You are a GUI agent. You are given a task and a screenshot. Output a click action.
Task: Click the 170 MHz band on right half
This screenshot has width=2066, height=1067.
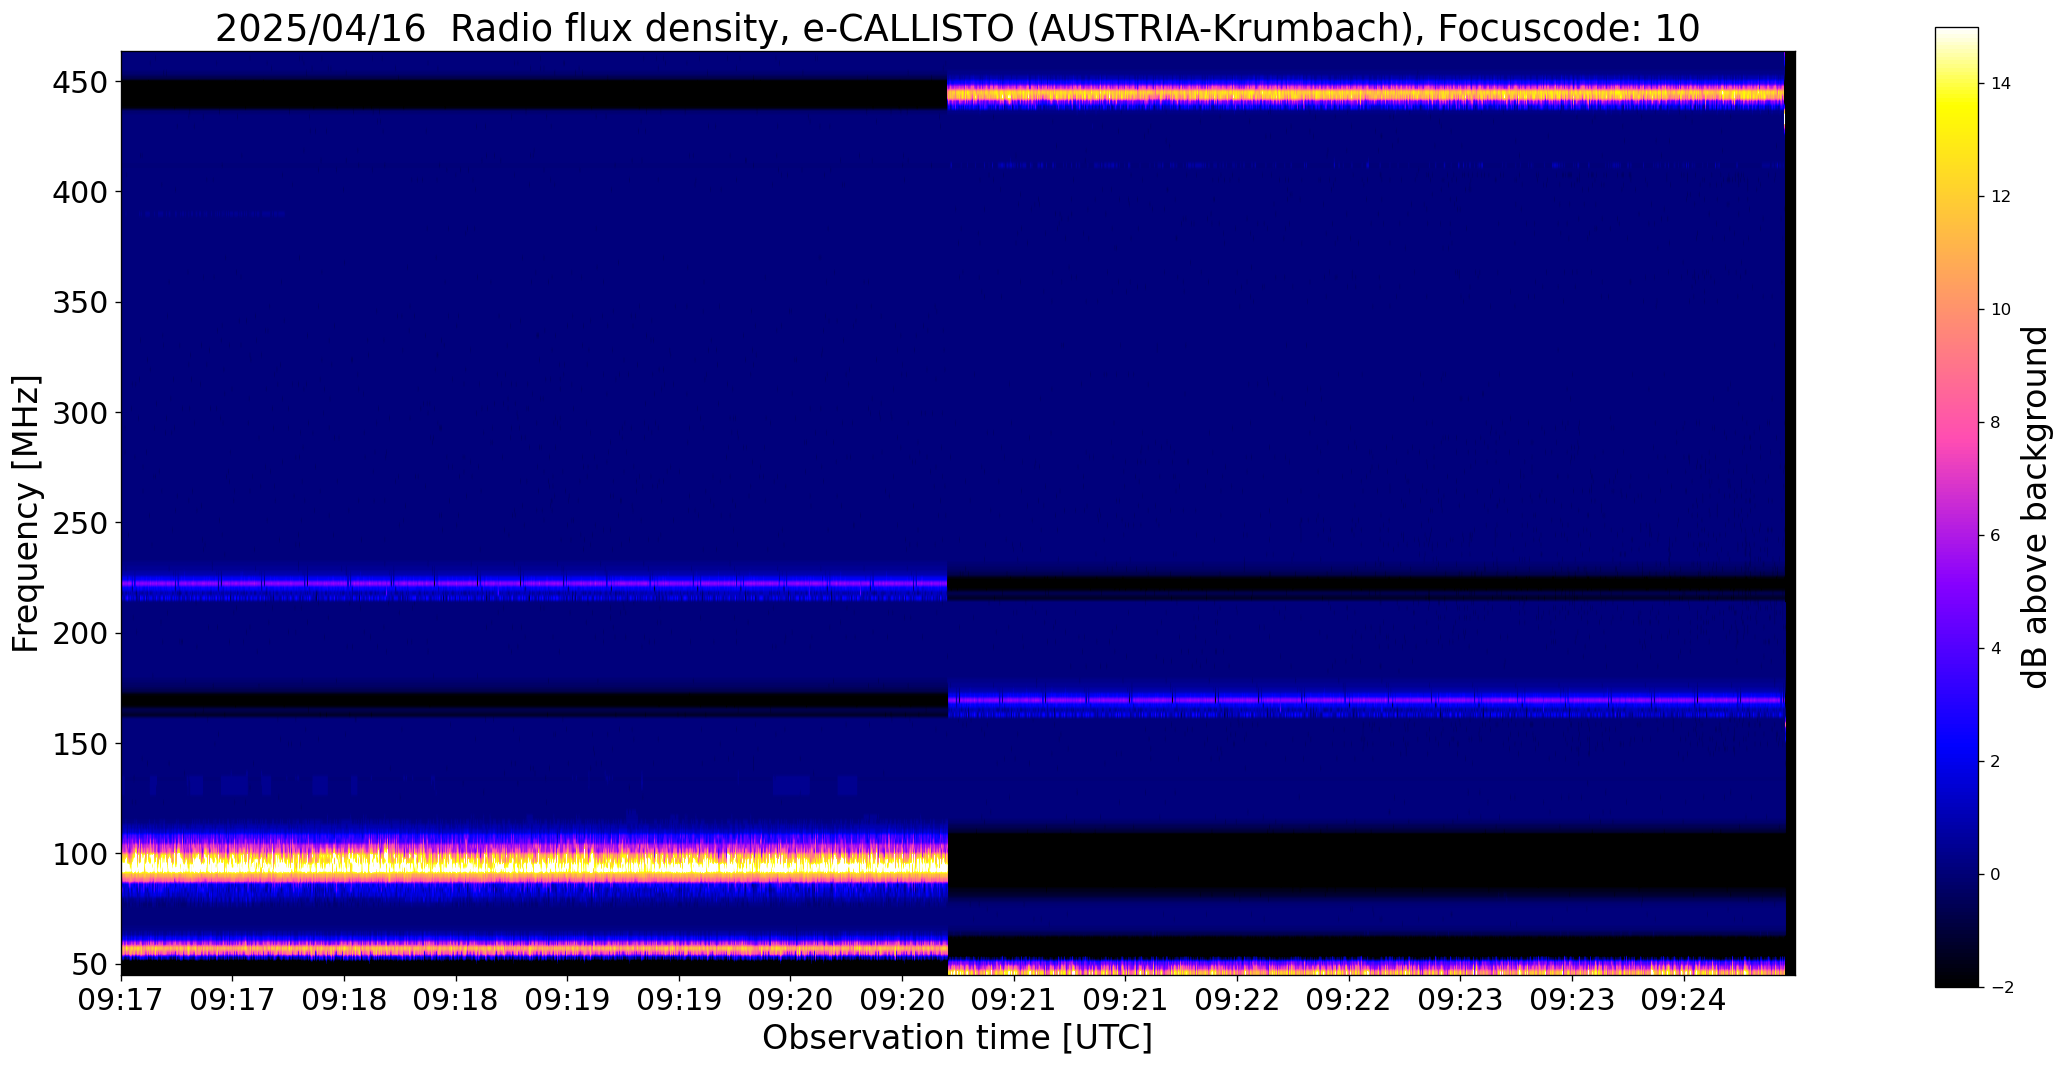point(1366,700)
